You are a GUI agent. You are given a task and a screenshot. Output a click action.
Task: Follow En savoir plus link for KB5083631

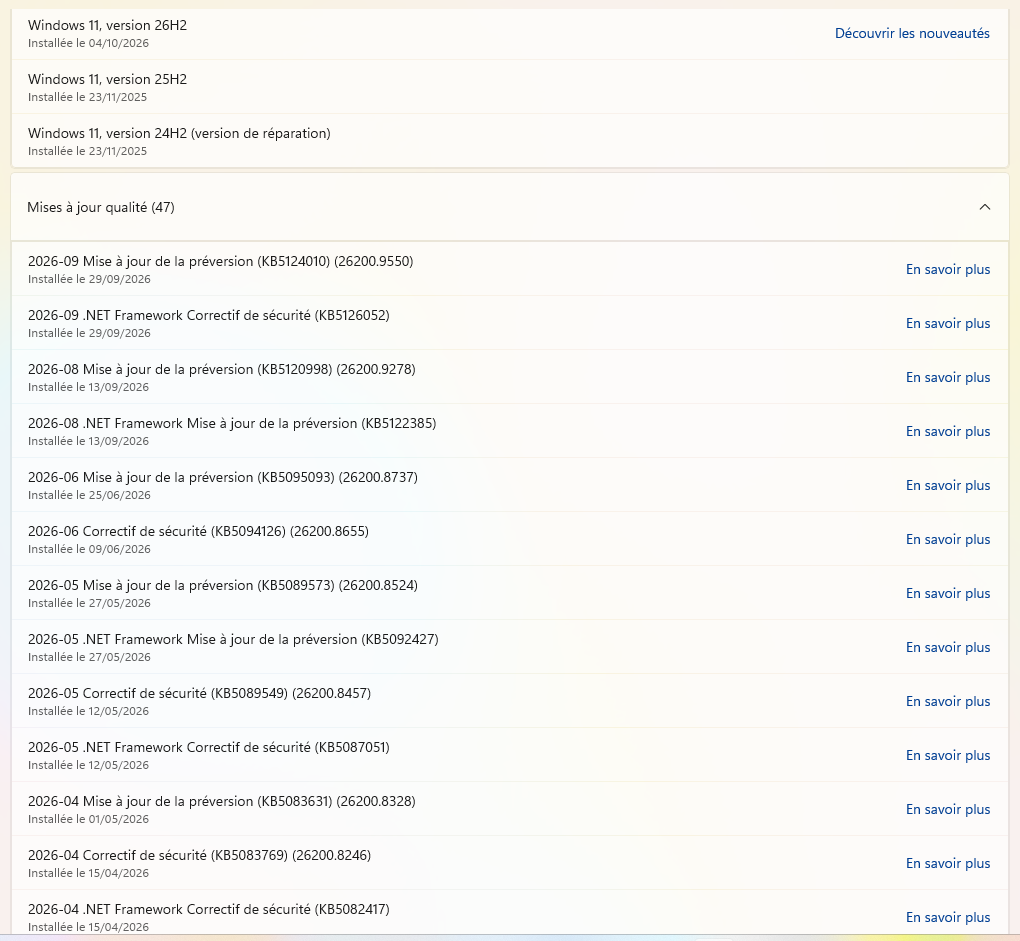[948, 809]
